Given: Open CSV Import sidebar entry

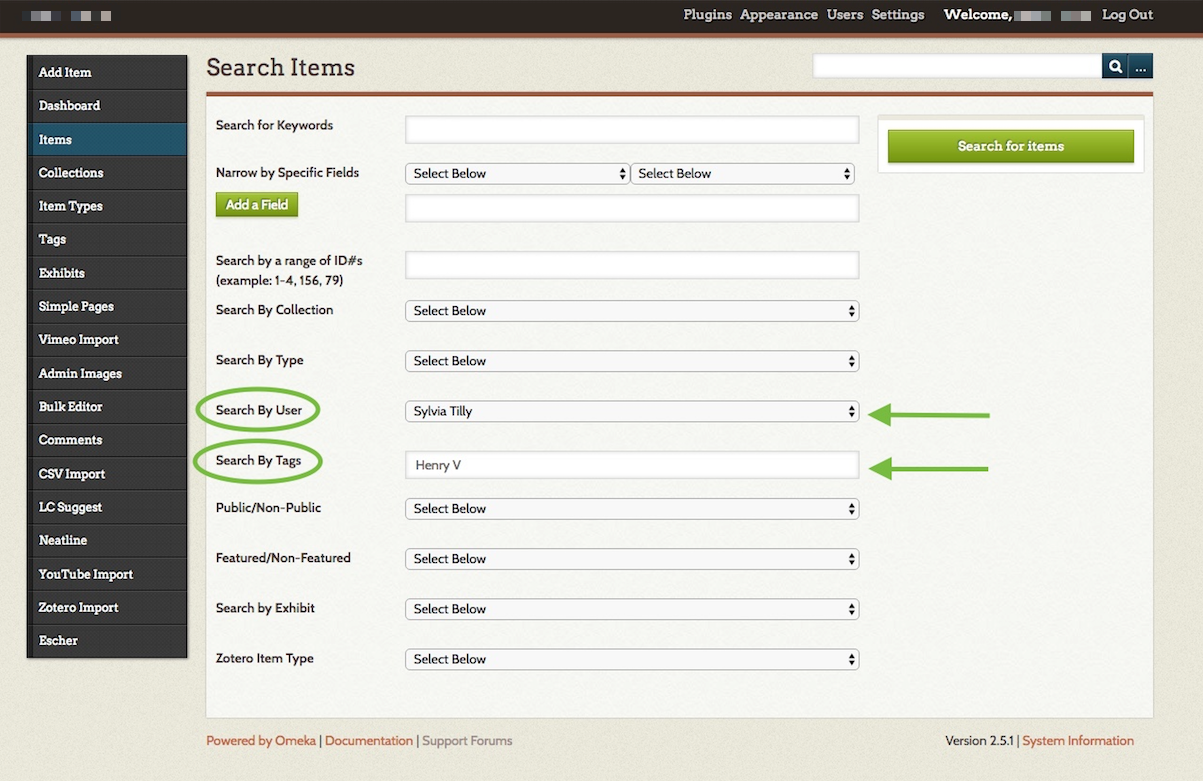Looking at the screenshot, I should 107,473.
